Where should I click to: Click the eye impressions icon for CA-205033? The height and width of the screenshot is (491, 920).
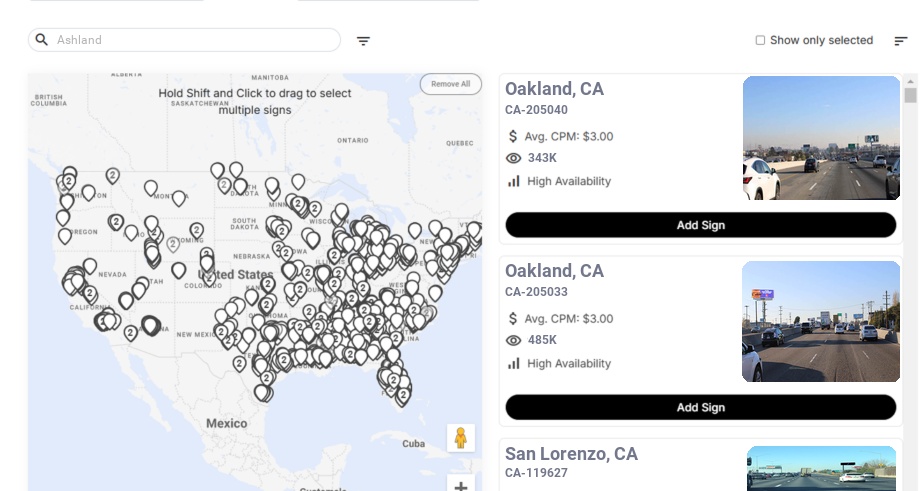click(x=514, y=340)
